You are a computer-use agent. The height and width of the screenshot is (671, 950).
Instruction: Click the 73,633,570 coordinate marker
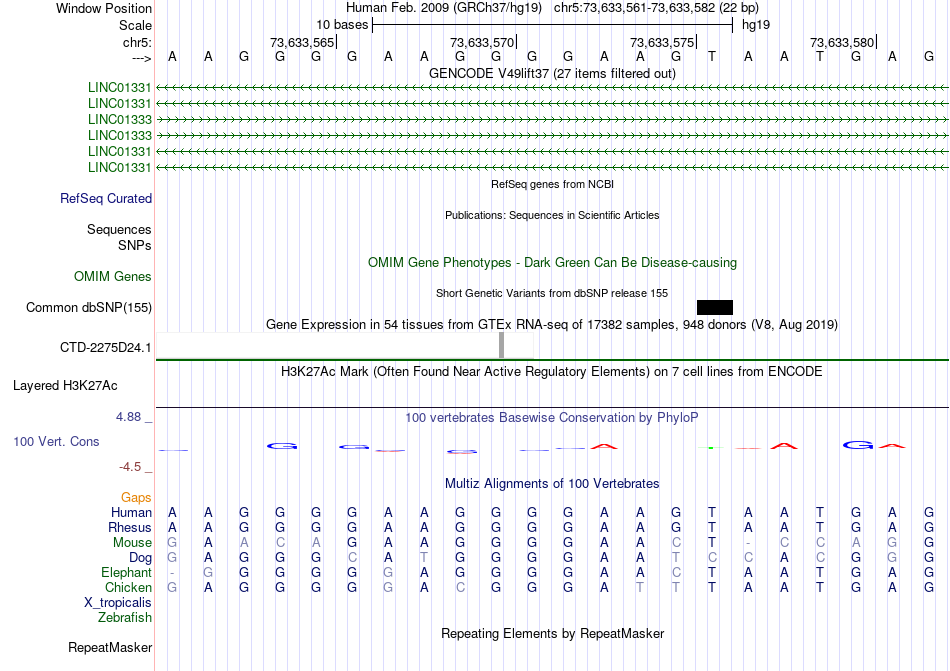482,42
